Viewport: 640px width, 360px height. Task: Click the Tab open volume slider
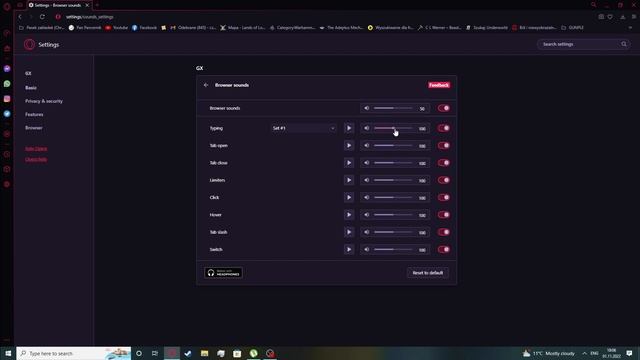point(393,146)
